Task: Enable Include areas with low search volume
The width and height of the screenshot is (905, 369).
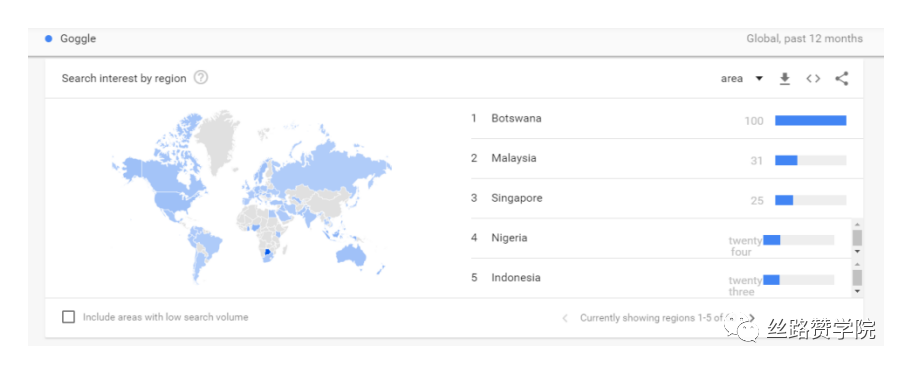Action: point(69,317)
